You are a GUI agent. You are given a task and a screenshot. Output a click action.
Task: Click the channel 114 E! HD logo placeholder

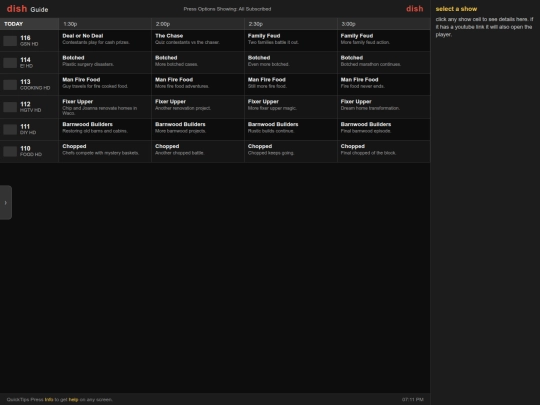tap(10, 63)
